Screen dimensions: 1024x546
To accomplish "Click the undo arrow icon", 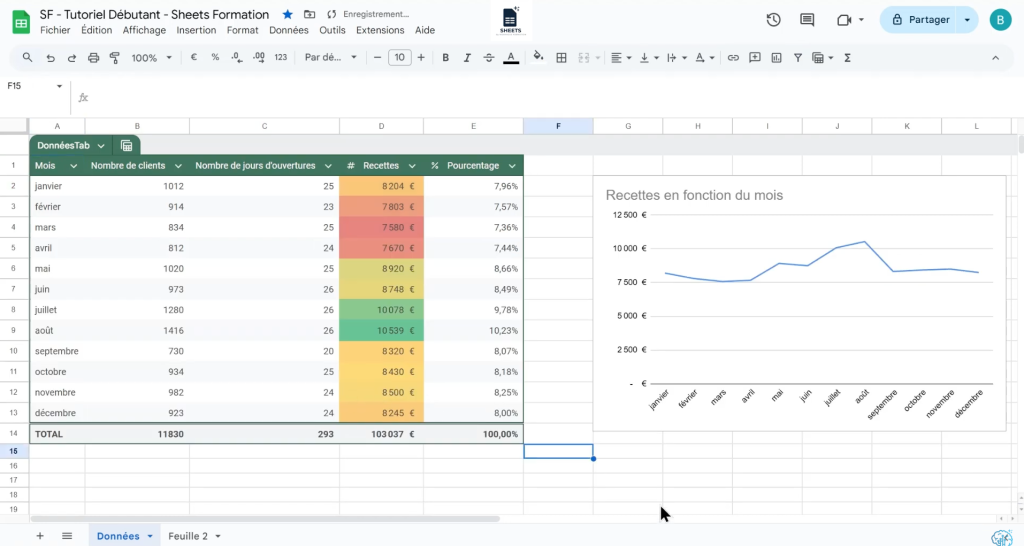I will pyautogui.click(x=50, y=57).
